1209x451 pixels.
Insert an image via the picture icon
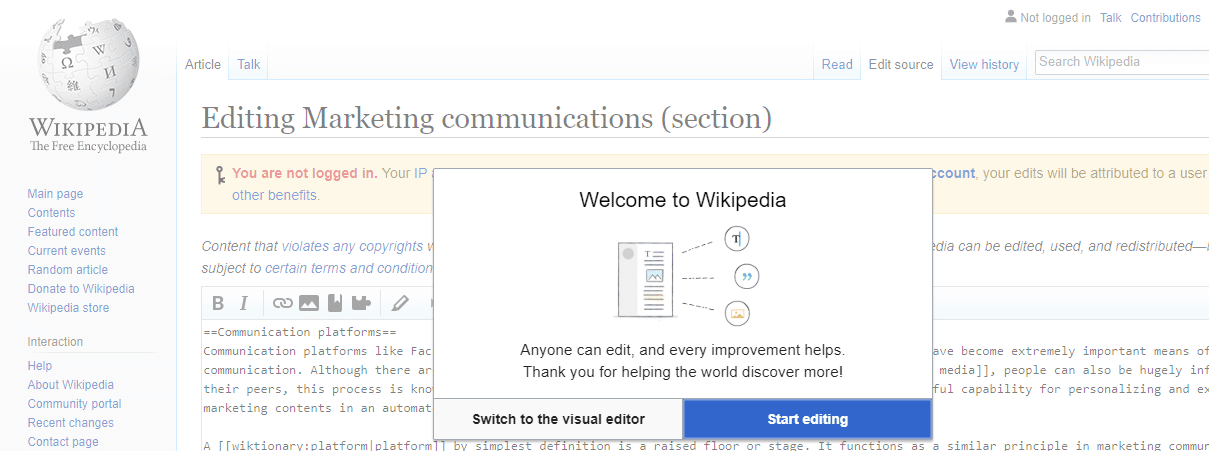(x=309, y=303)
